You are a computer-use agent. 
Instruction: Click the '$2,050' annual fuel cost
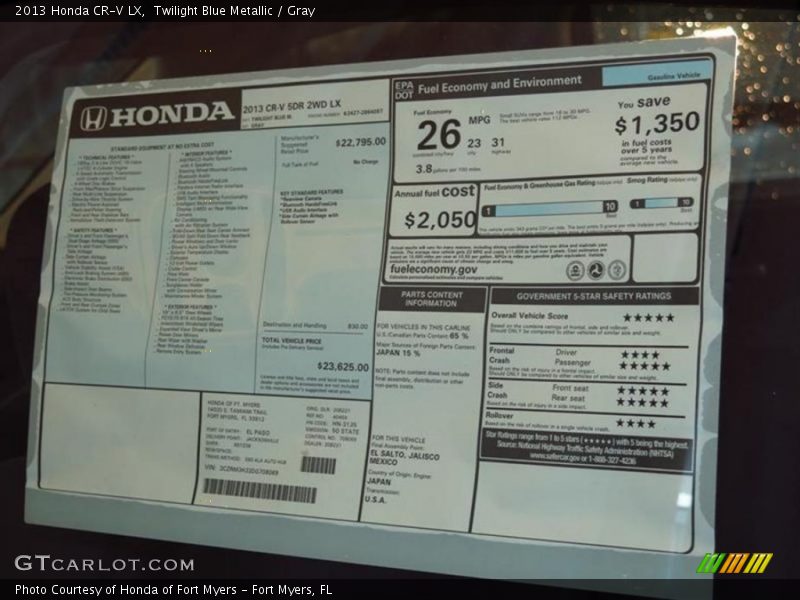coord(440,220)
